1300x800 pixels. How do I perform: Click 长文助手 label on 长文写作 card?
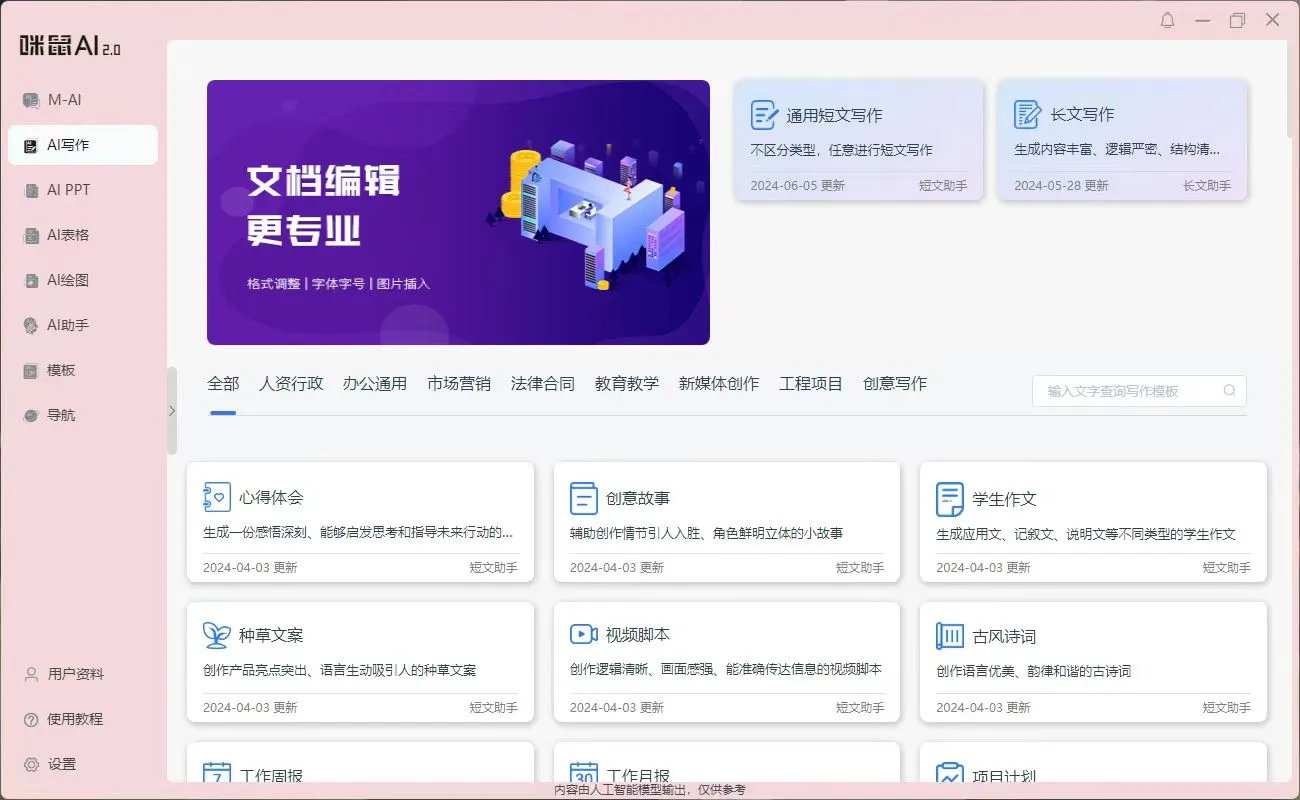tap(1207, 186)
